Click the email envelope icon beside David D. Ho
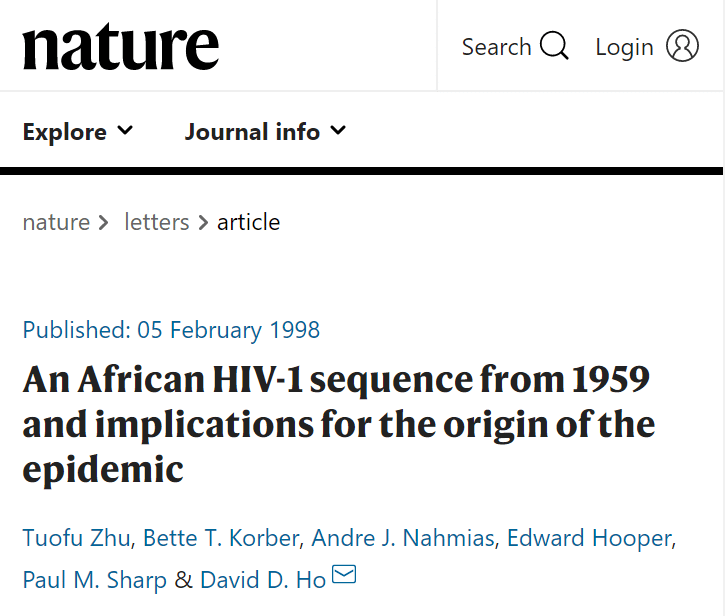The width and height of the screenshot is (725, 616). coord(343,574)
